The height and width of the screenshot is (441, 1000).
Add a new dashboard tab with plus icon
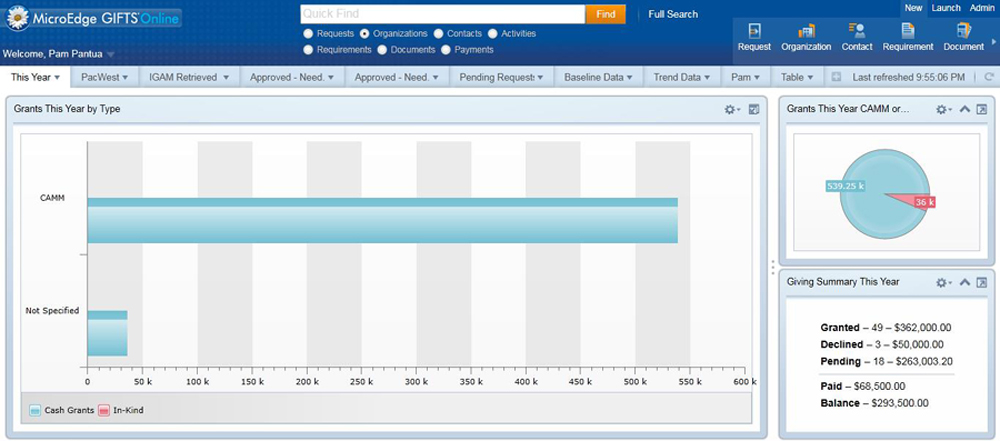click(836, 77)
